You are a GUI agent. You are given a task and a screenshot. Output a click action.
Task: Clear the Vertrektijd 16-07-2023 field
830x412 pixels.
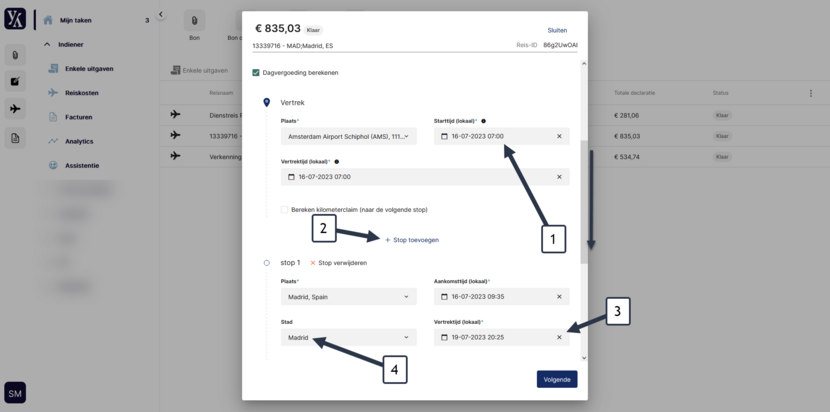(x=559, y=177)
